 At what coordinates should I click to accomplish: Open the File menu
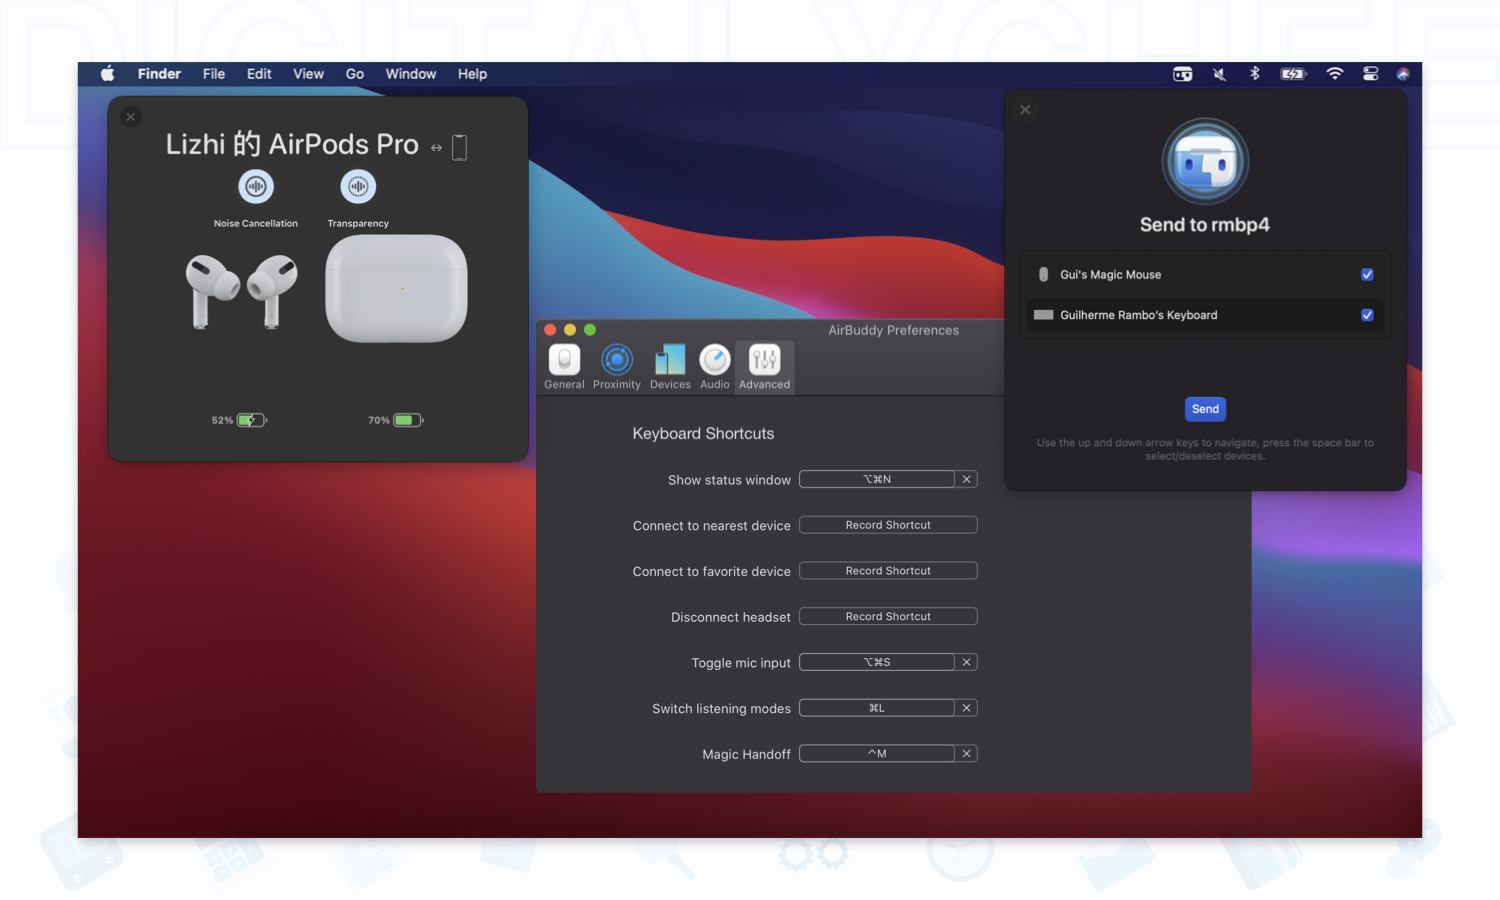tap(214, 74)
